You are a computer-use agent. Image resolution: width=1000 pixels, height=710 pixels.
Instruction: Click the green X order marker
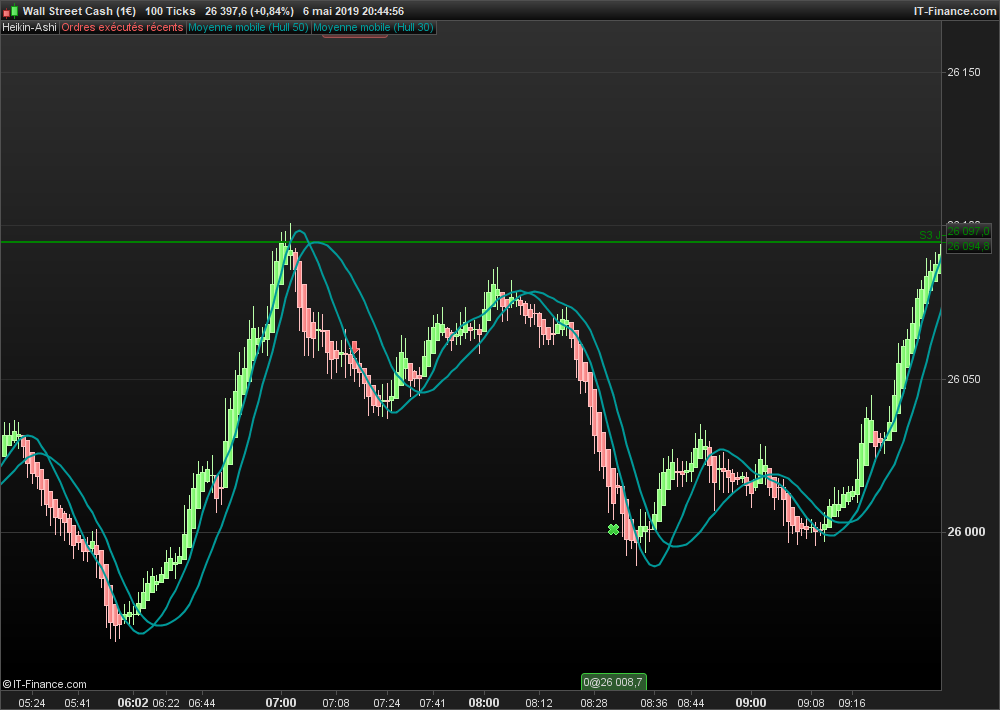point(614,529)
